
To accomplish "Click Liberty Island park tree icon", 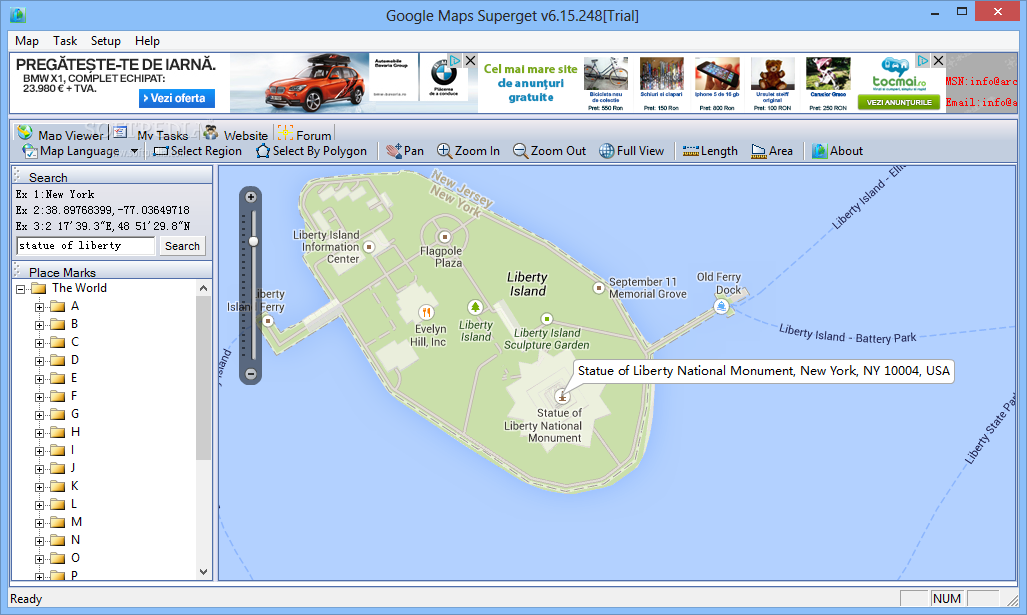I will pyautogui.click(x=475, y=307).
